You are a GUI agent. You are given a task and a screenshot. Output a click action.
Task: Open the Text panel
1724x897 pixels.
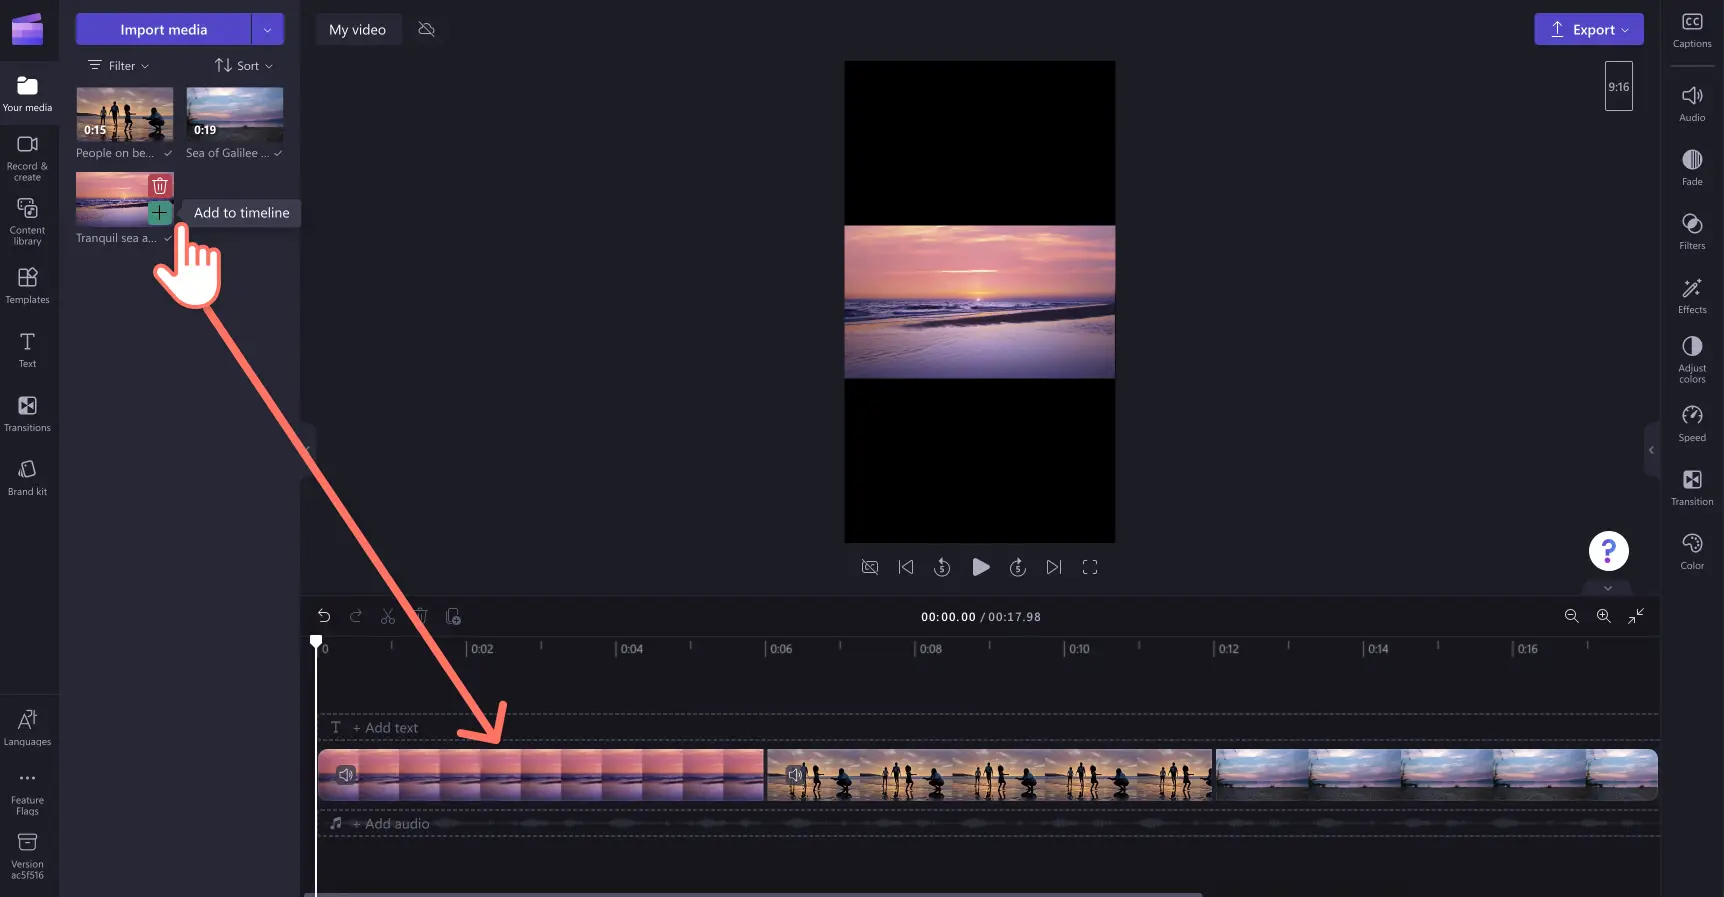coord(27,350)
